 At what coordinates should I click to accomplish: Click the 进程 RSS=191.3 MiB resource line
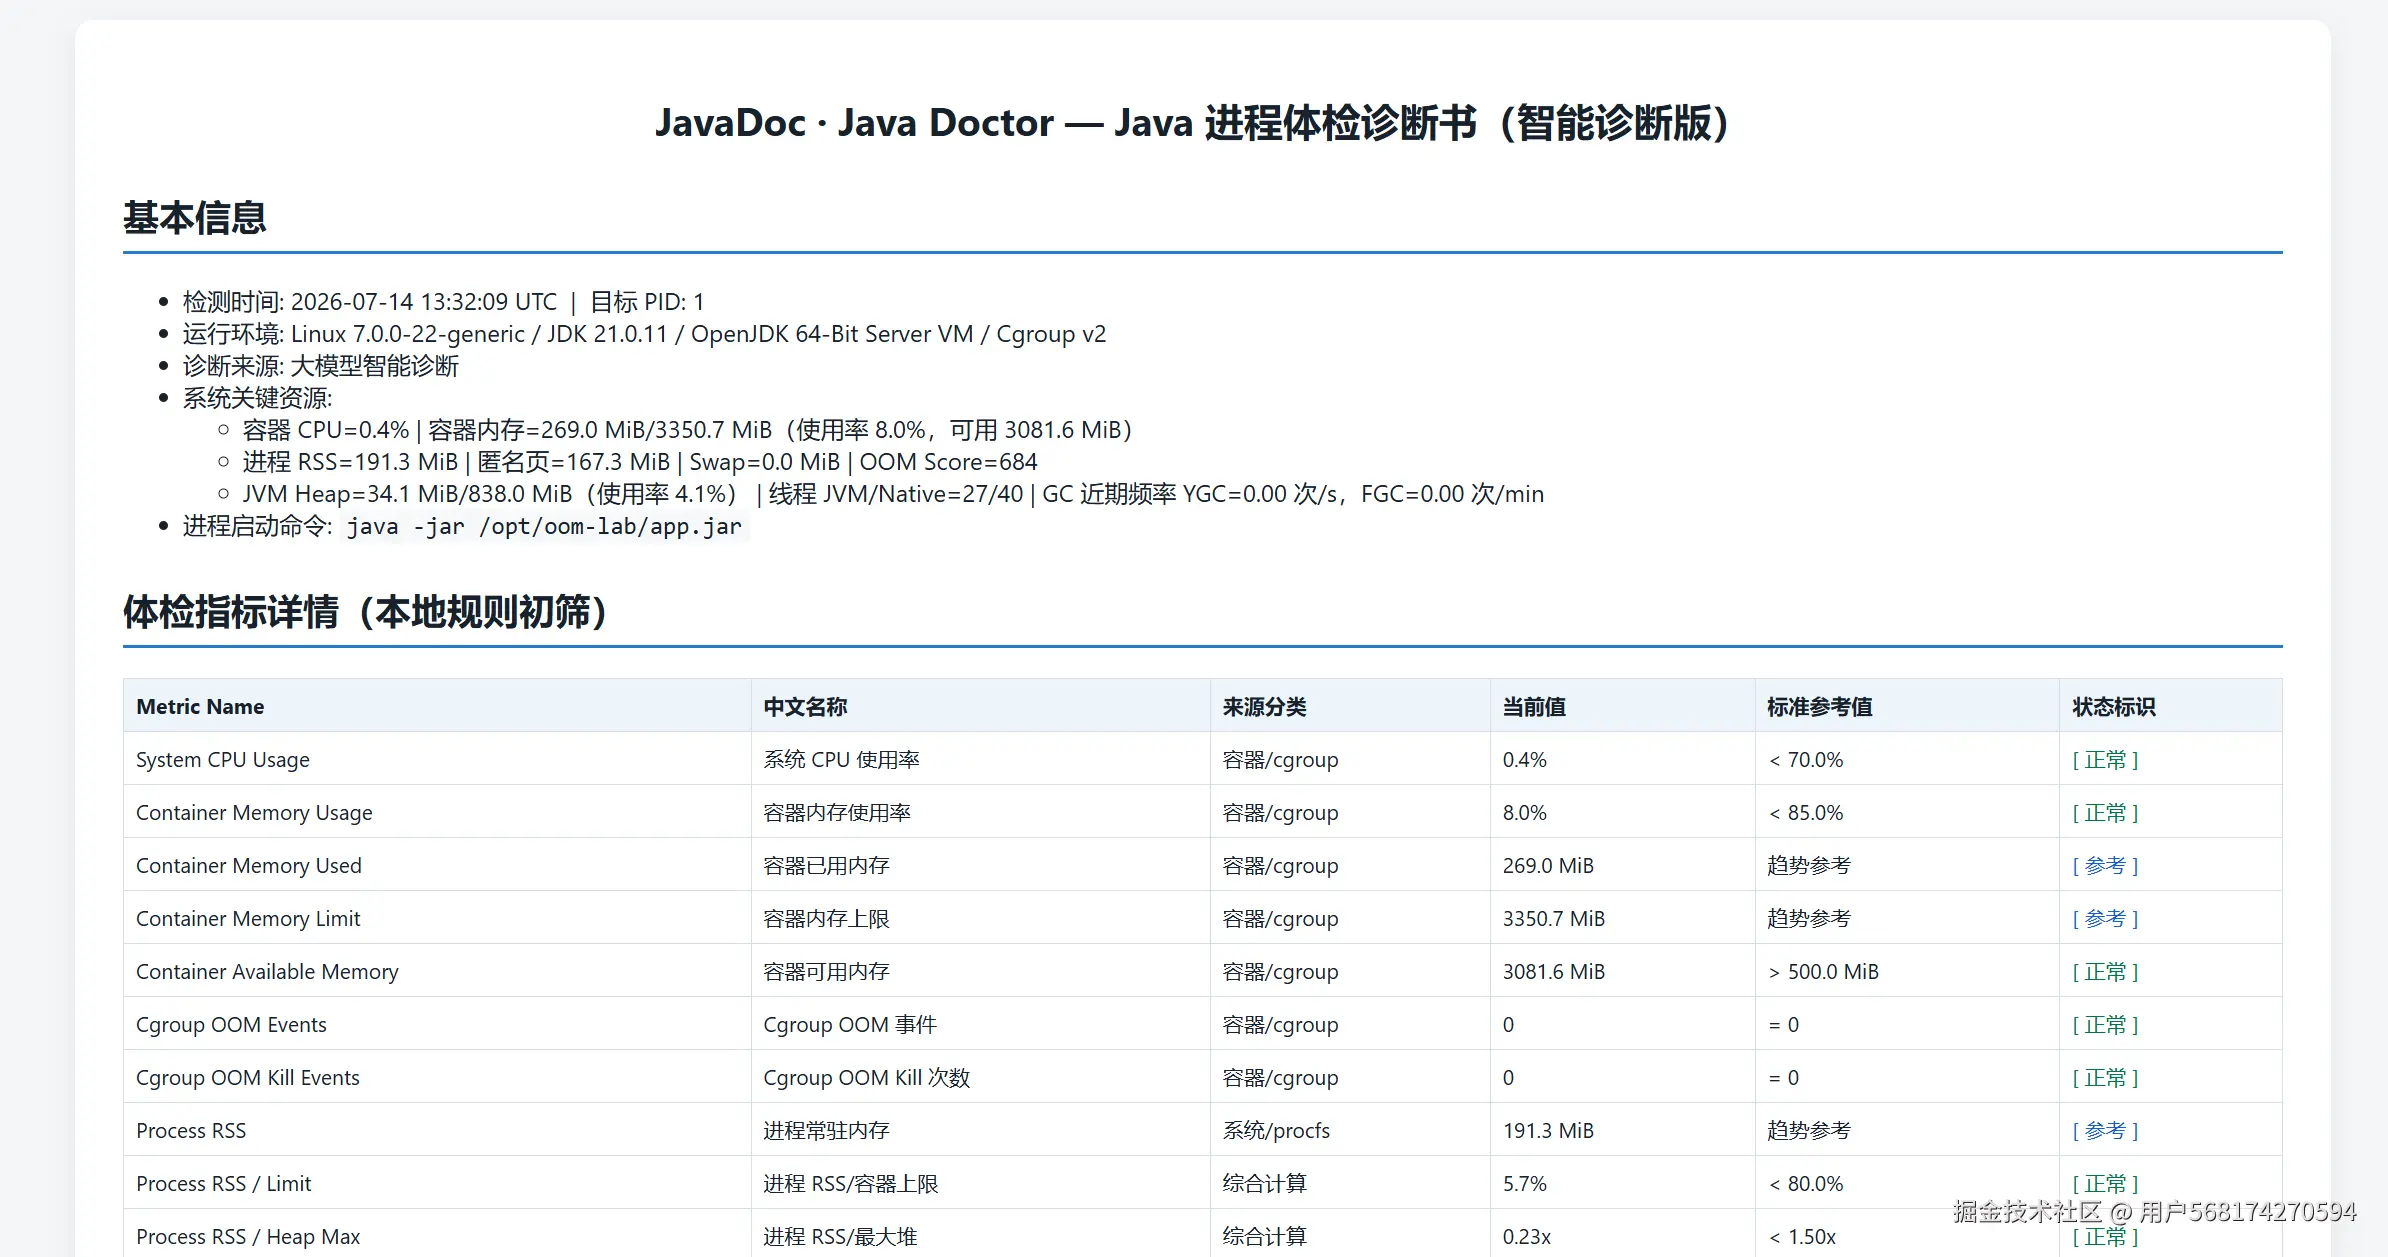tap(640, 461)
